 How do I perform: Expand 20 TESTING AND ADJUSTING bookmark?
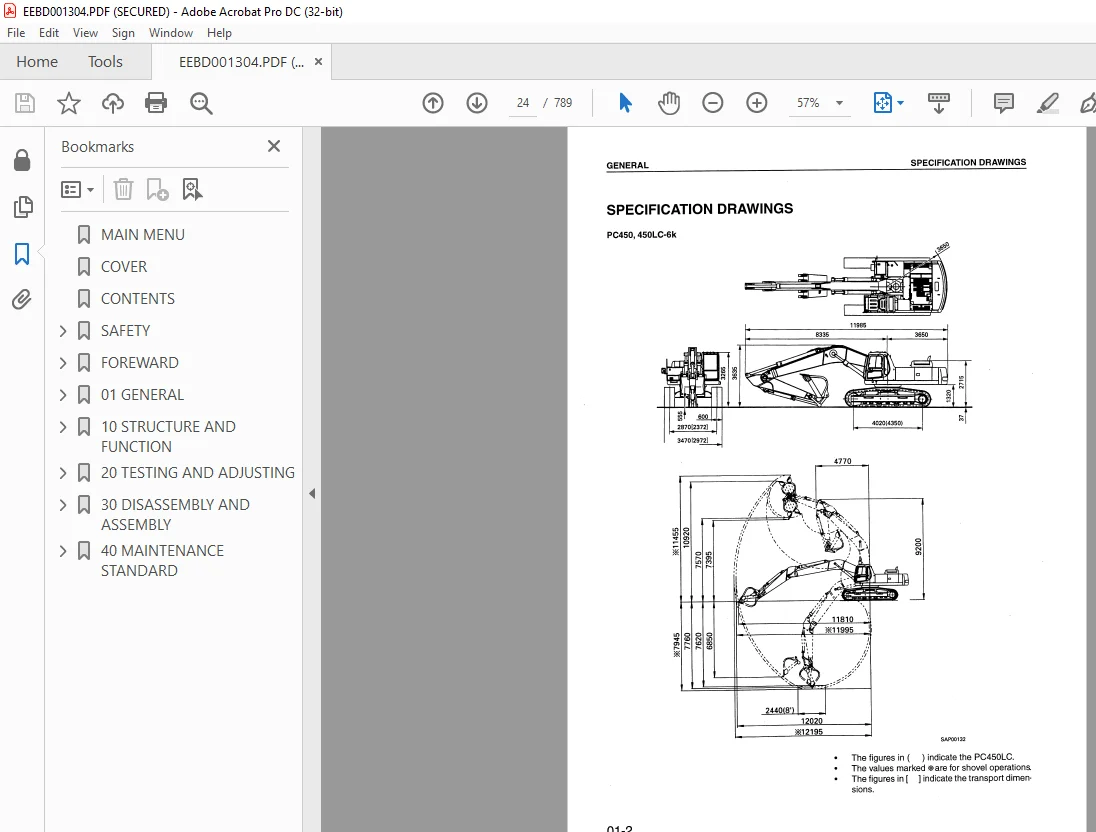point(63,473)
